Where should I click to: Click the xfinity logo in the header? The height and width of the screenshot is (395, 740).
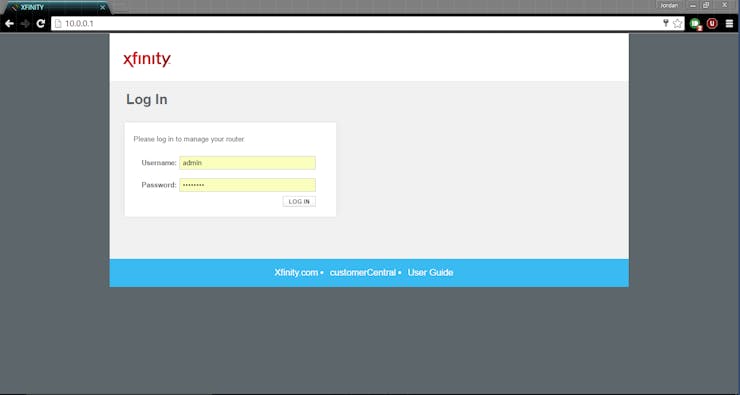147,59
